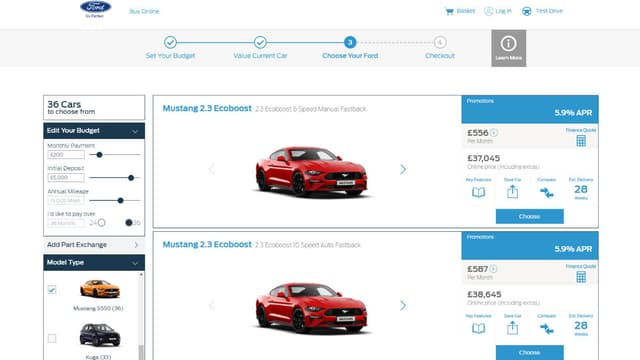View Key Features book icon for Manual Mustang
The image size is (640, 360).
(x=478, y=192)
